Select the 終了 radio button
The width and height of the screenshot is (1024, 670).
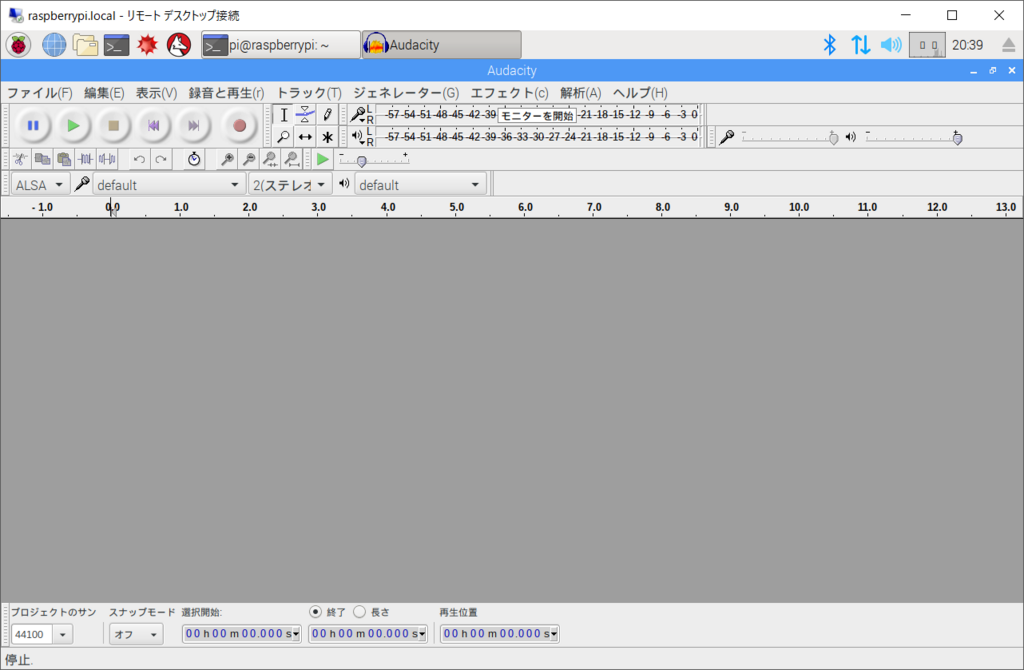315,612
